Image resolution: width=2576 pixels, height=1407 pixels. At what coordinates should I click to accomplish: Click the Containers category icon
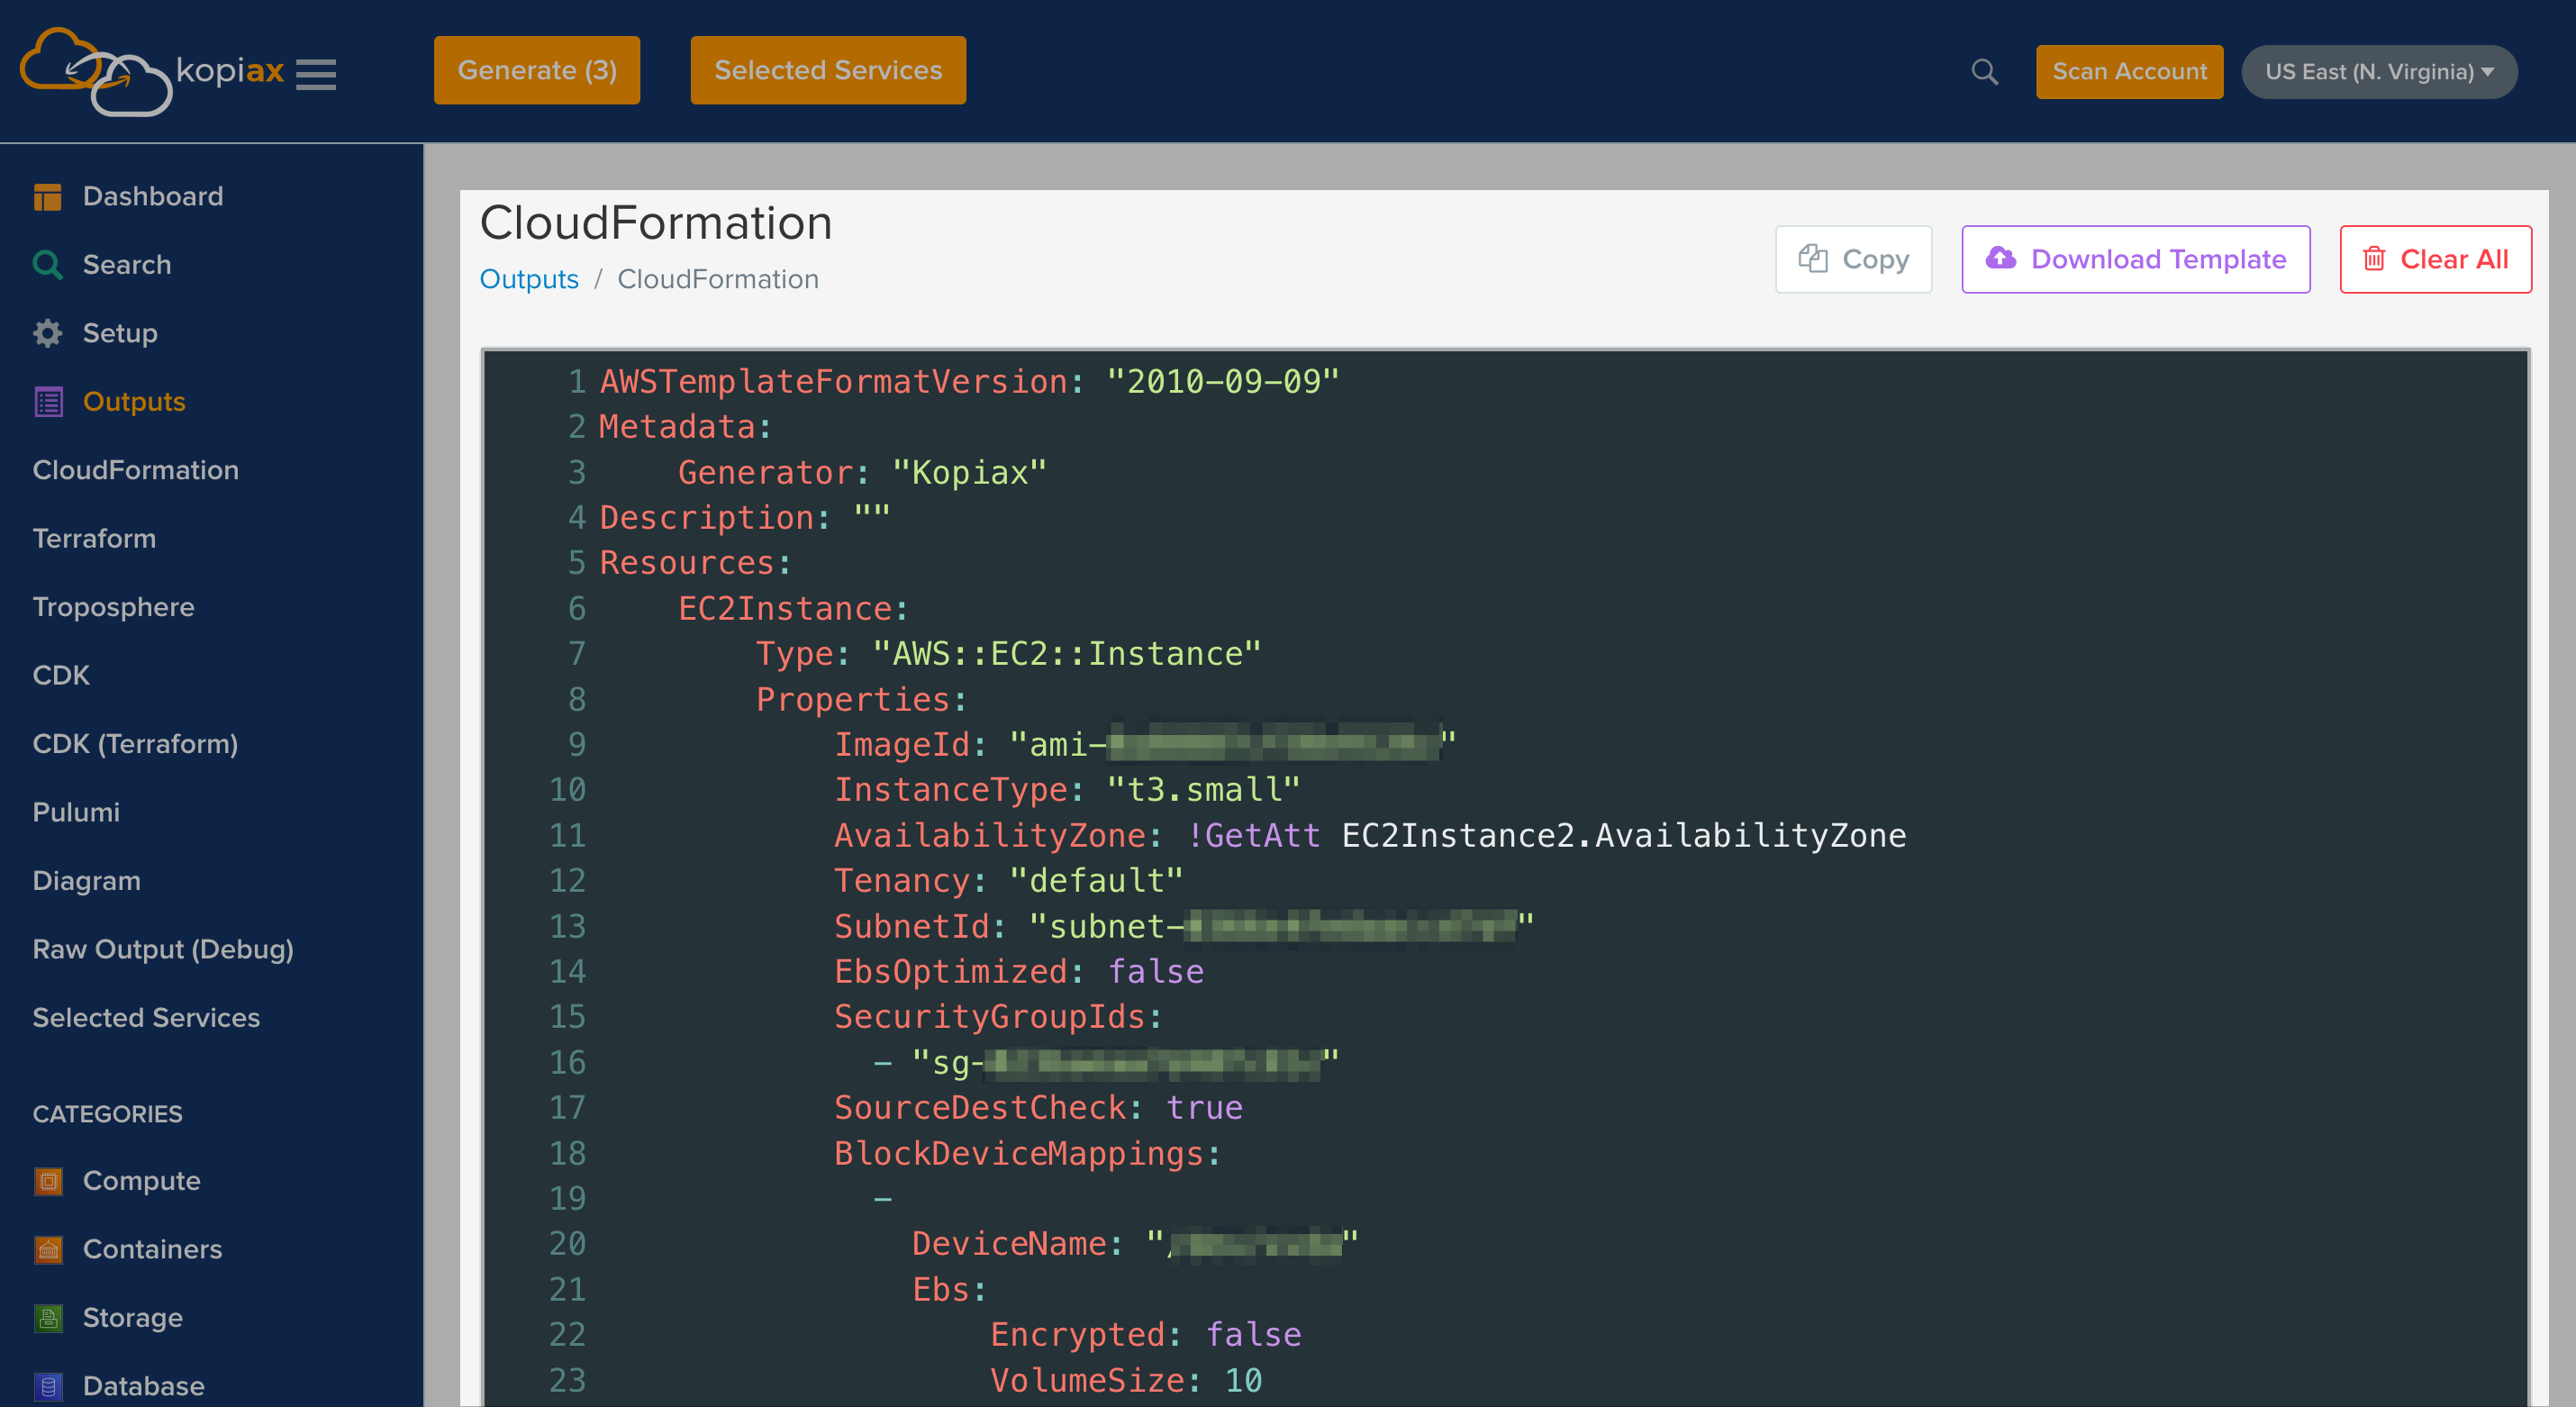[x=47, y=1250]
